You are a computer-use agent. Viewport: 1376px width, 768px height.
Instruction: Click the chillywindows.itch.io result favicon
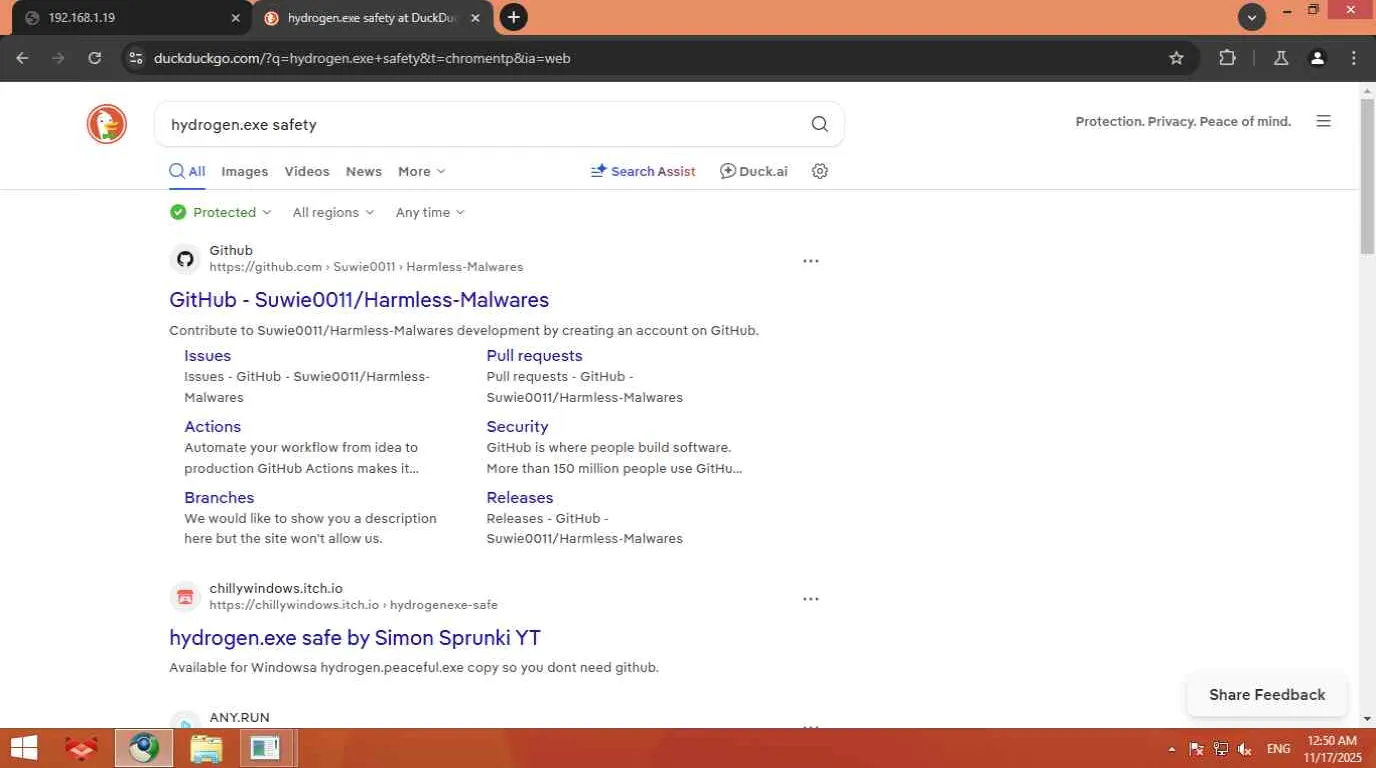tap(185, 597)
